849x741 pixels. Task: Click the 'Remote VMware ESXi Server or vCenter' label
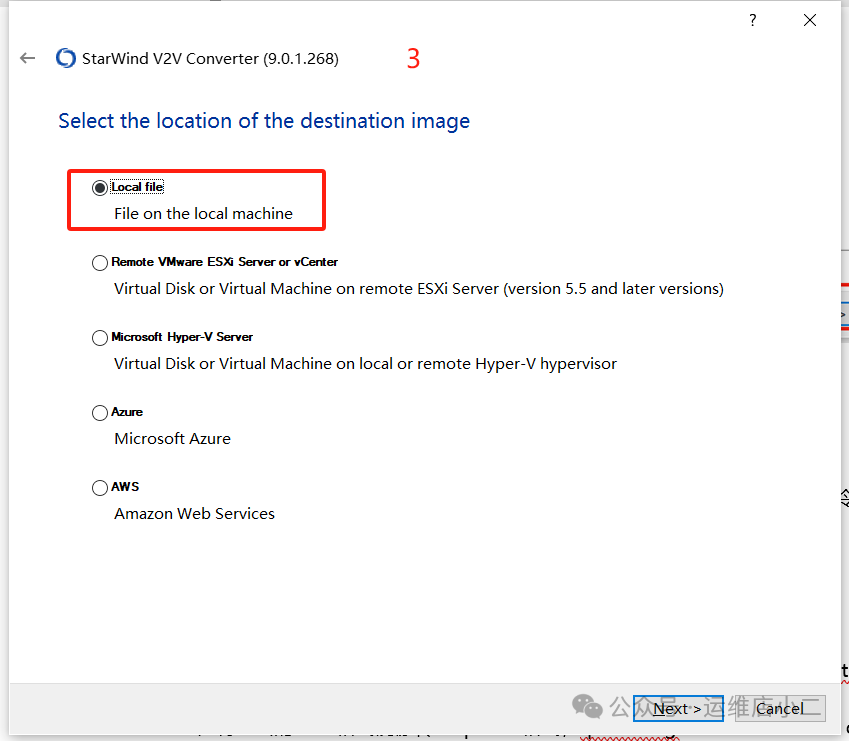224,262
